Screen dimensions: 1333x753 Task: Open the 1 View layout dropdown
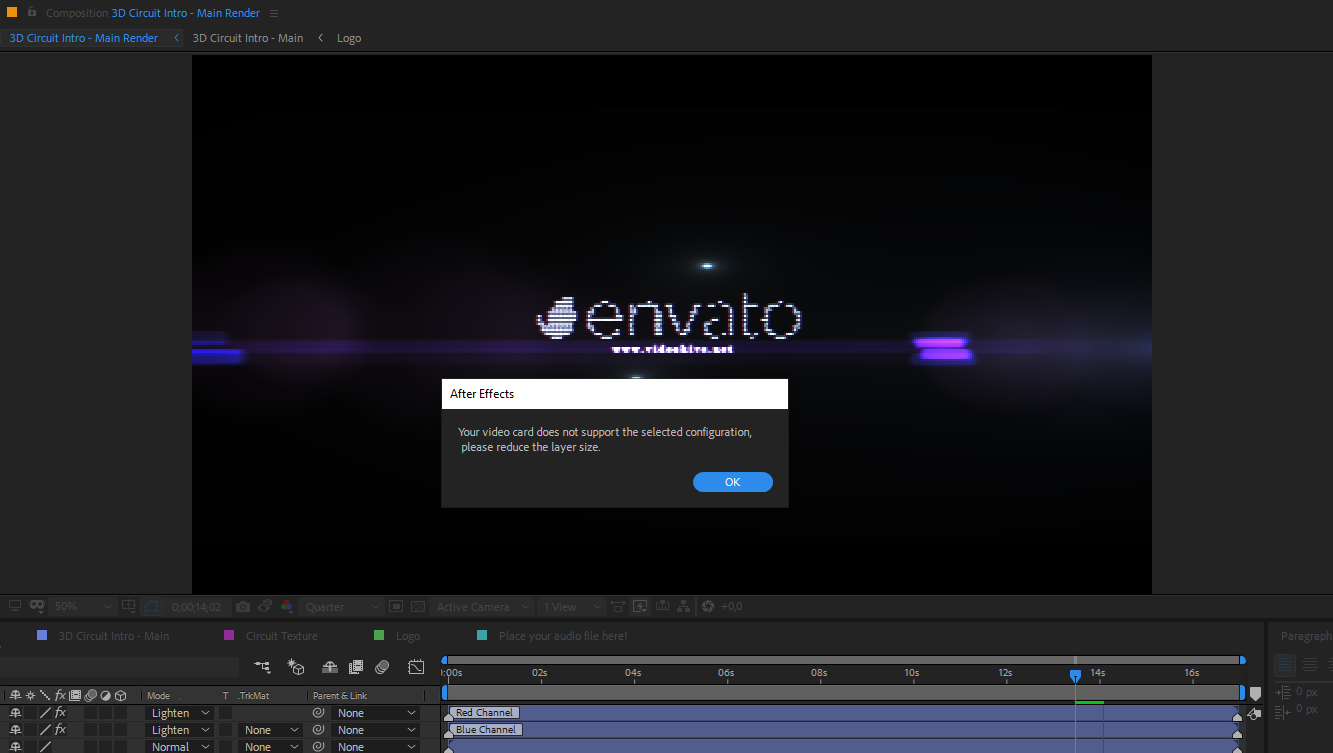click(571, 606)
